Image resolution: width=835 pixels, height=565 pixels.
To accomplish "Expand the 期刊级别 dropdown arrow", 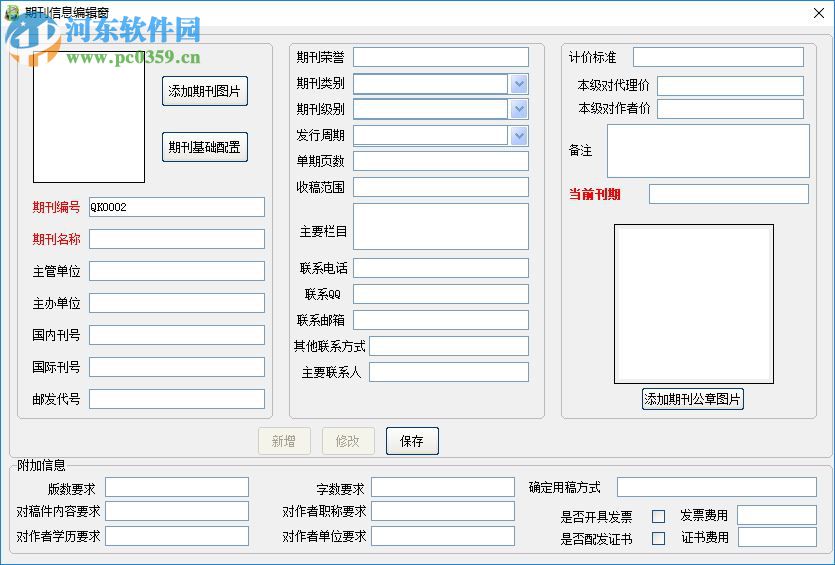I will 519,109.
